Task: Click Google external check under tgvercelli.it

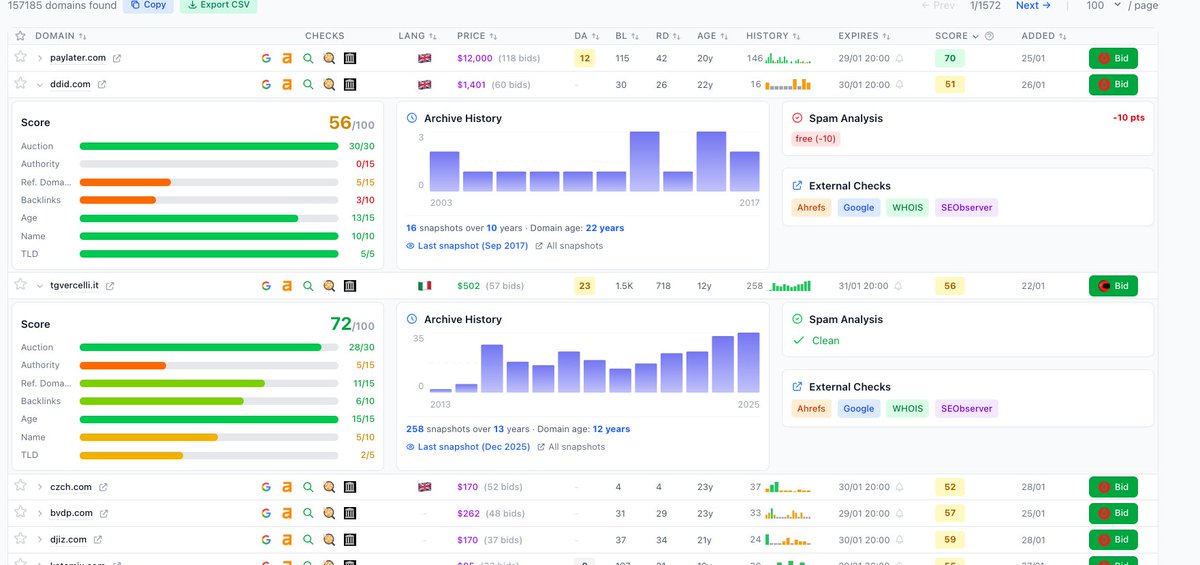Action: 858,408
